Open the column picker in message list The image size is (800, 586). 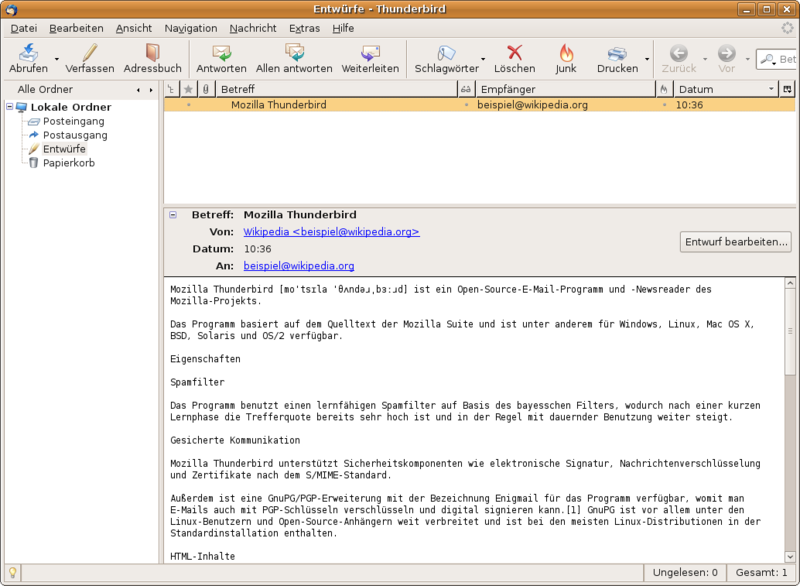(788, 89)
